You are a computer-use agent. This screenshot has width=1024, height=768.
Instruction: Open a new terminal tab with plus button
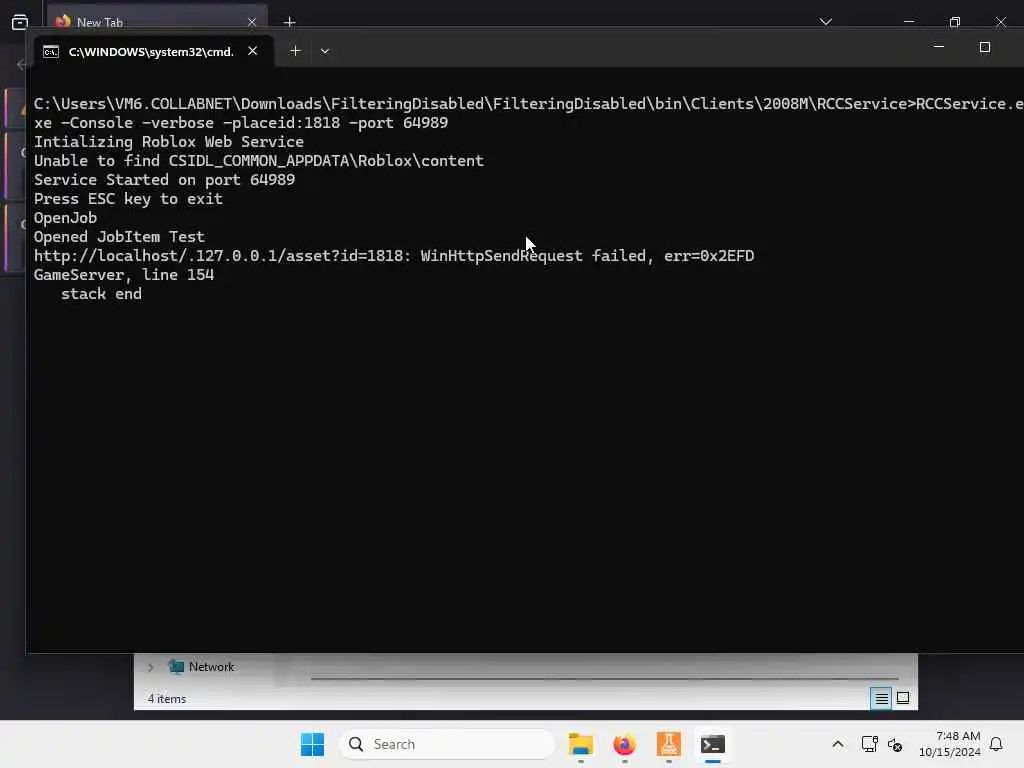295,51
